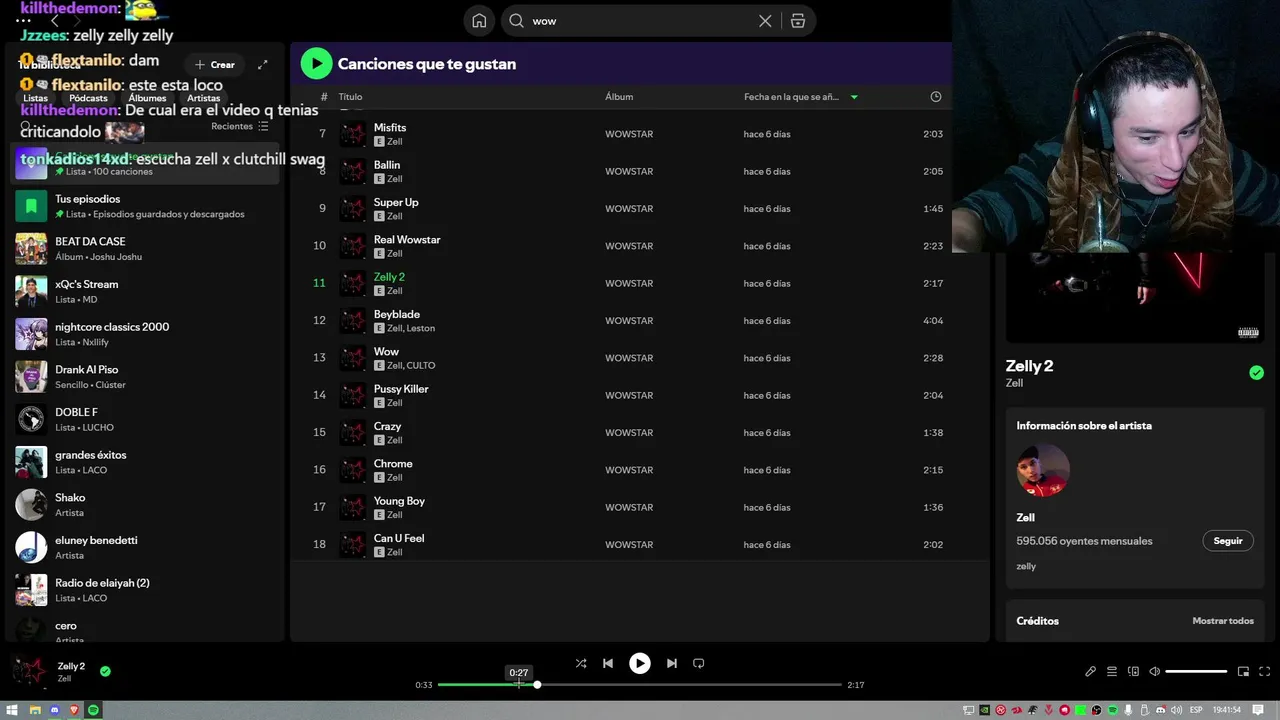Image resolution: width=1280 pixels, height=720 pixels.
Task: Click the Seguir button for Zell
Action: [1228, 541]
